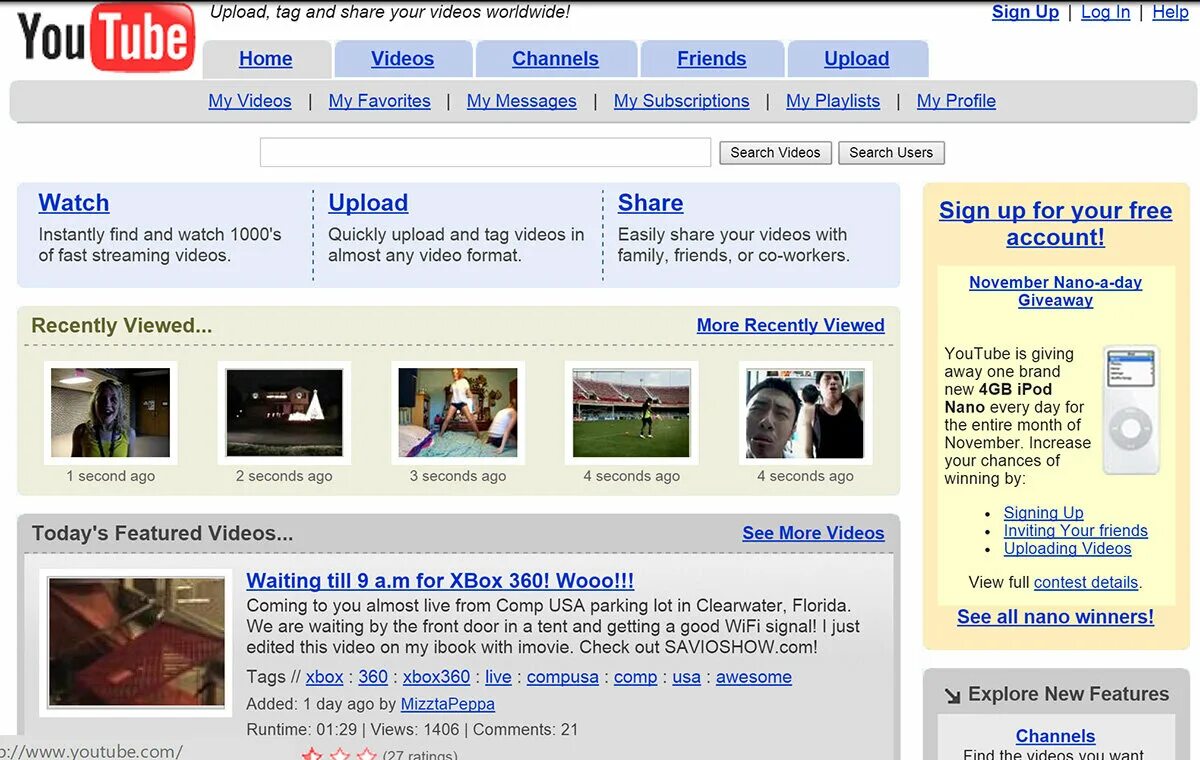Click the YouTube logo

[105, 37]
